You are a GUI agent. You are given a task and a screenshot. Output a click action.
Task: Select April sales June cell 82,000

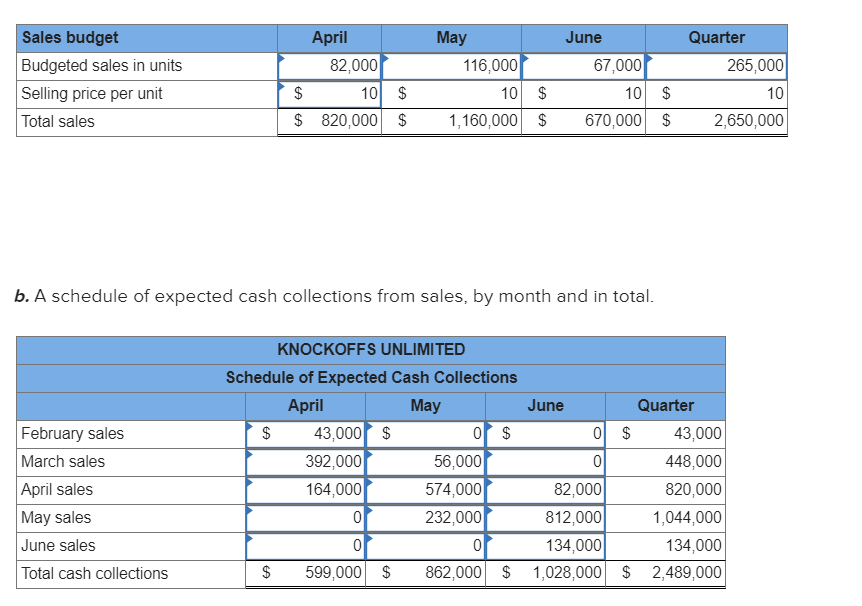[x=545, y=490]
